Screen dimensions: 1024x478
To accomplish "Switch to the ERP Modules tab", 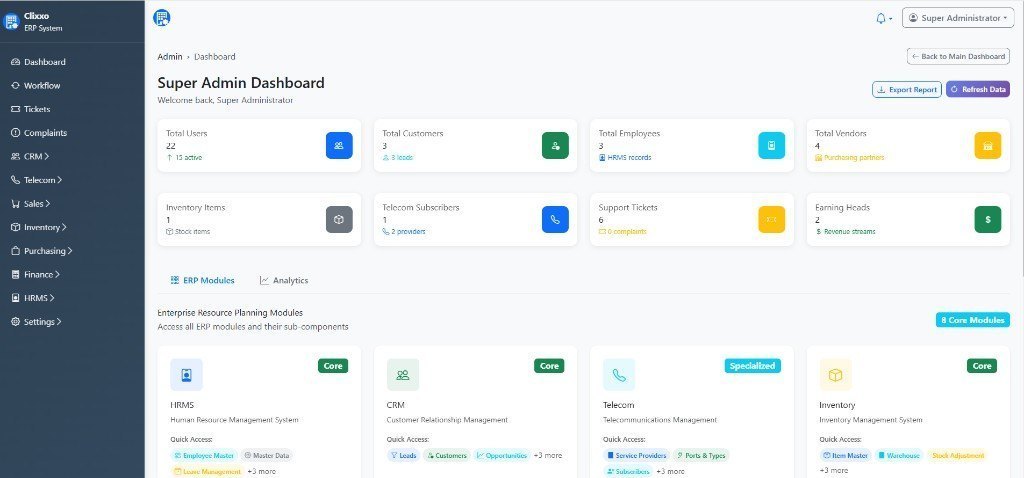I will 202,280.
